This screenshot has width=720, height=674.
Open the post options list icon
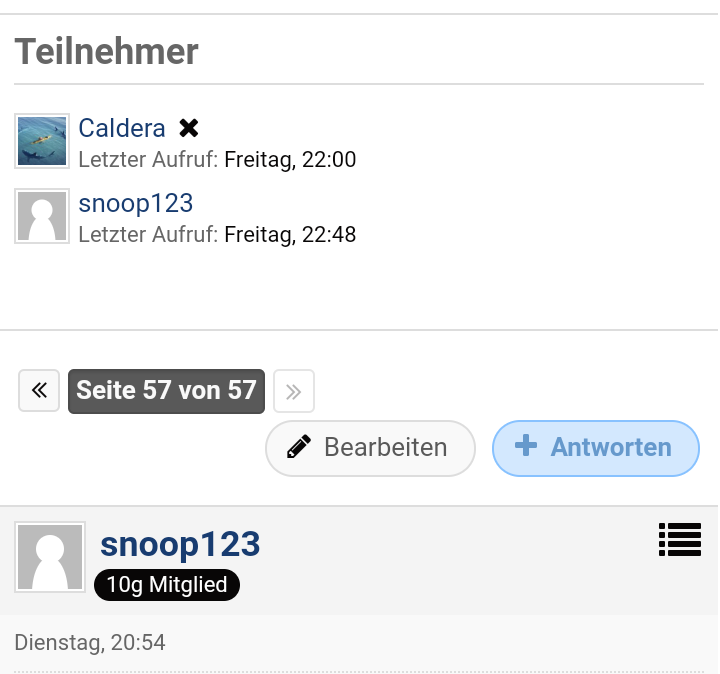click(680, 540)
